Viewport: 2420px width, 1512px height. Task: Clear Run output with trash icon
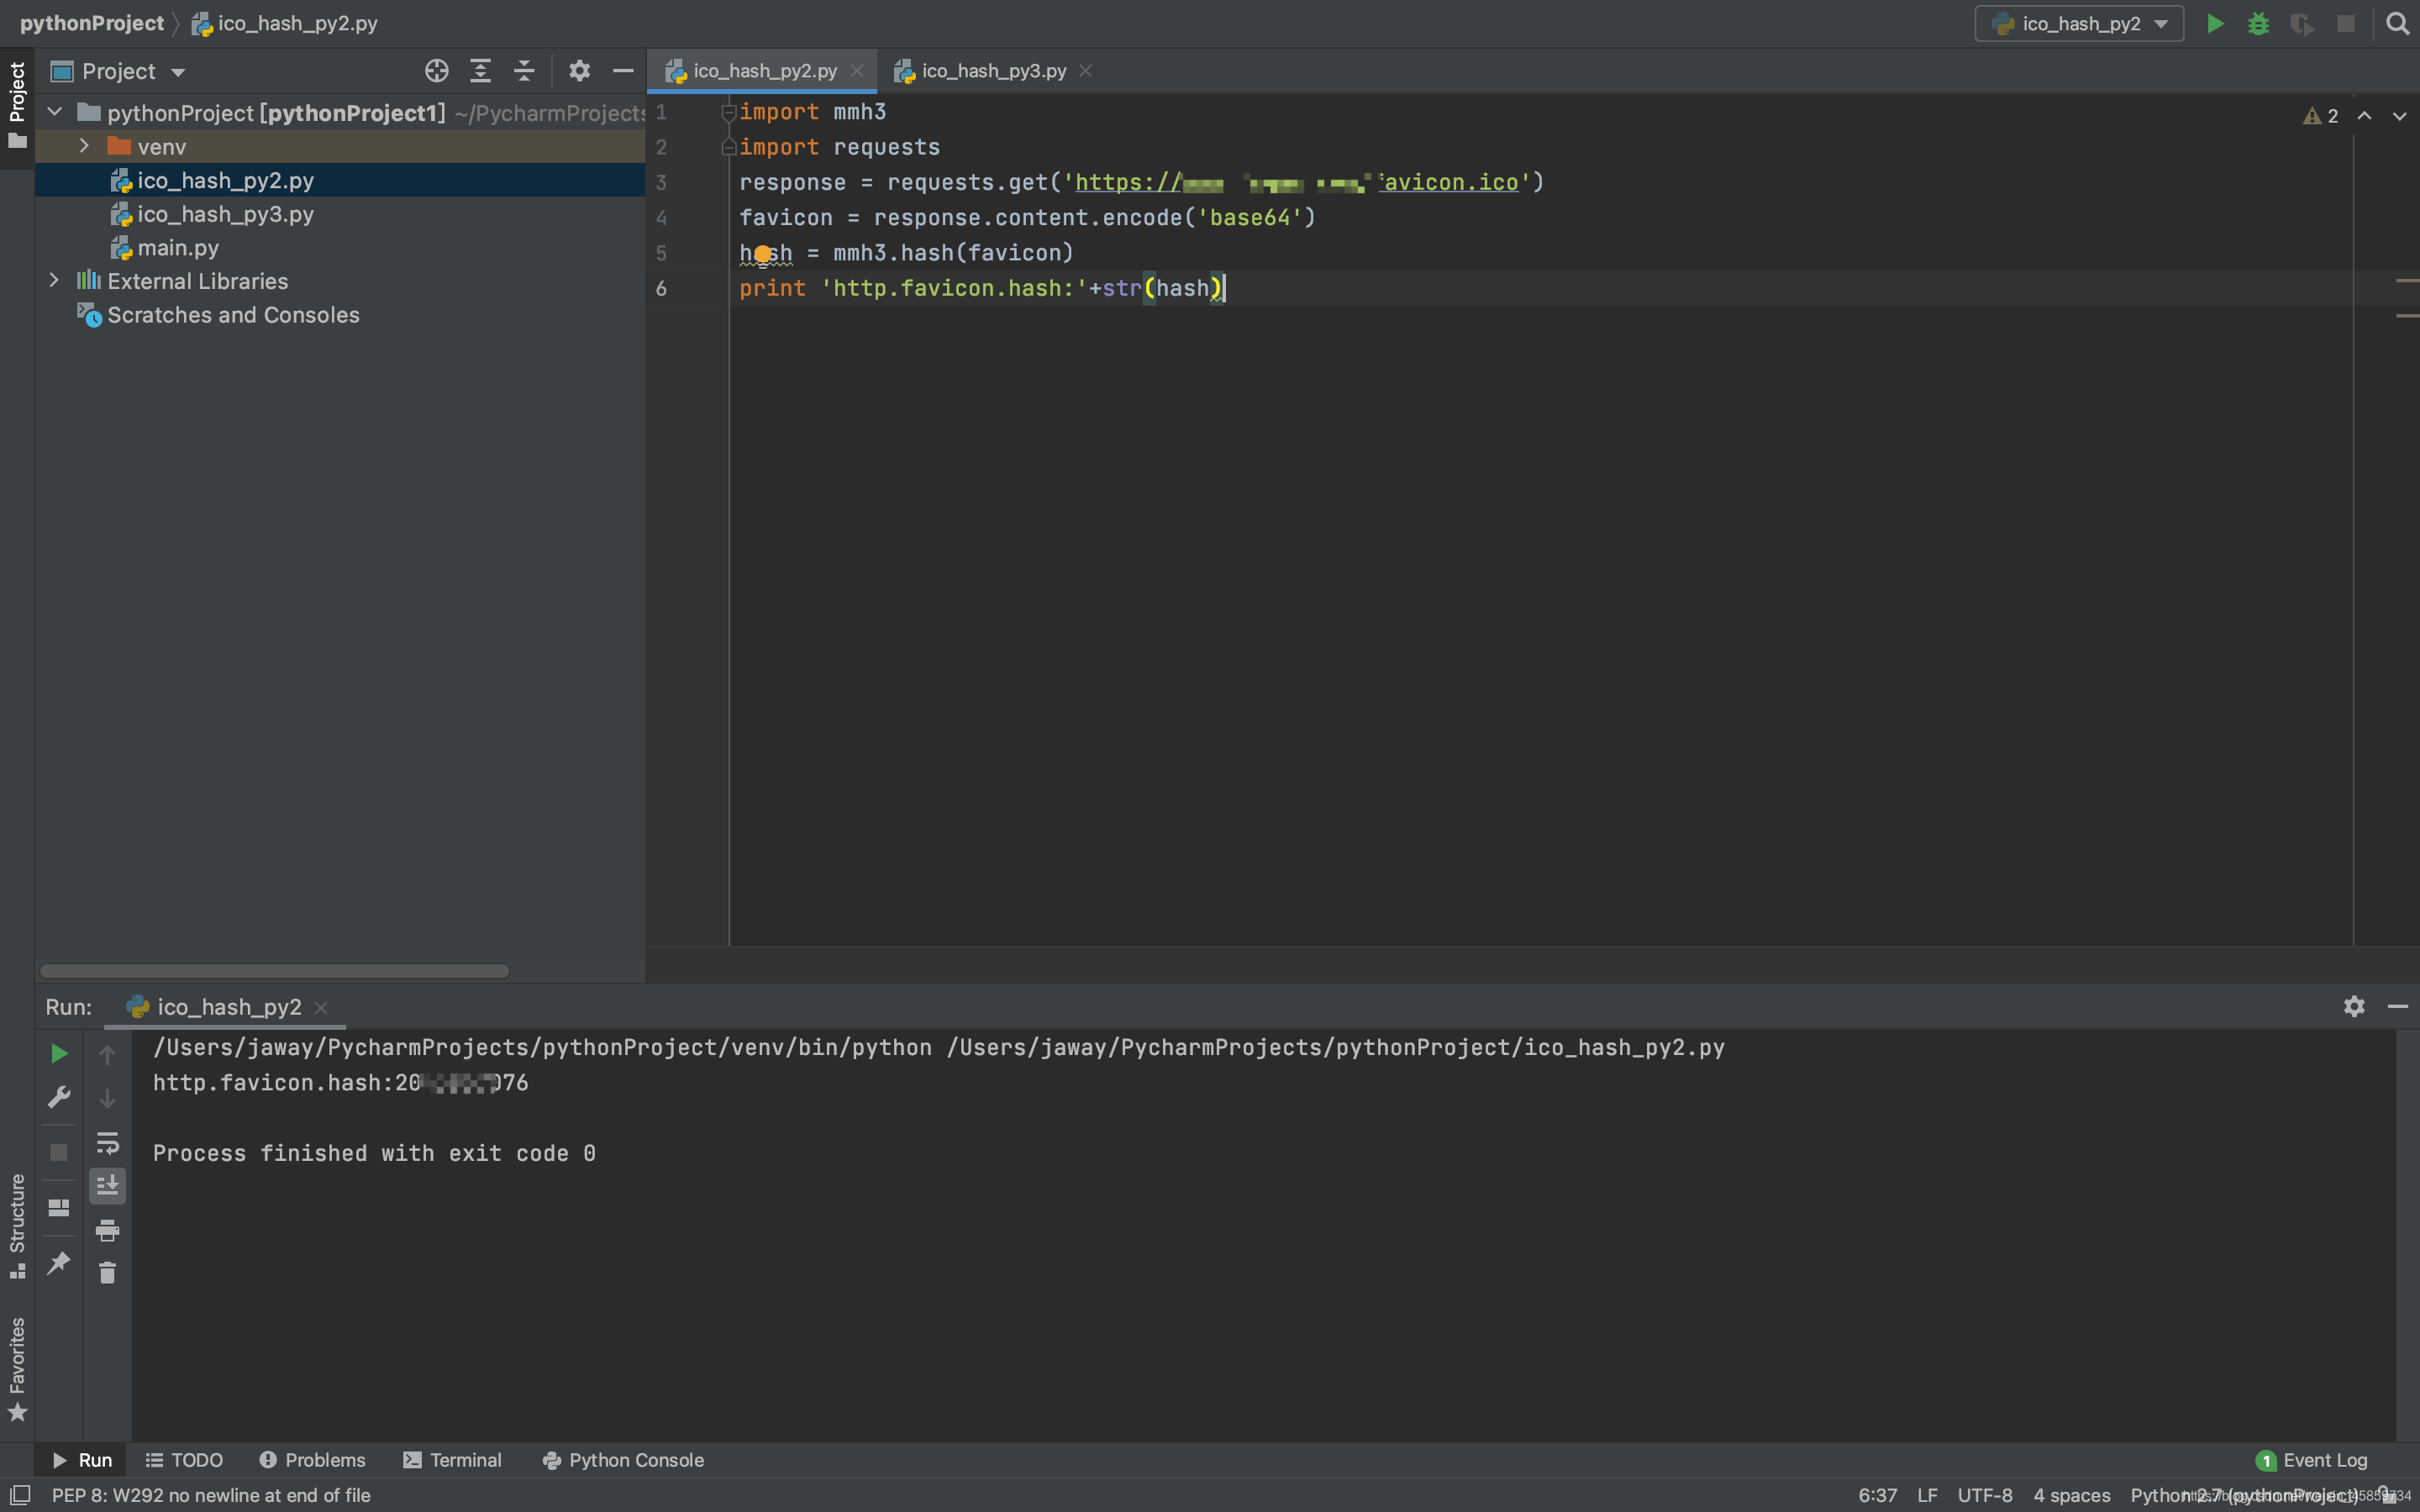click(107, 1273)
